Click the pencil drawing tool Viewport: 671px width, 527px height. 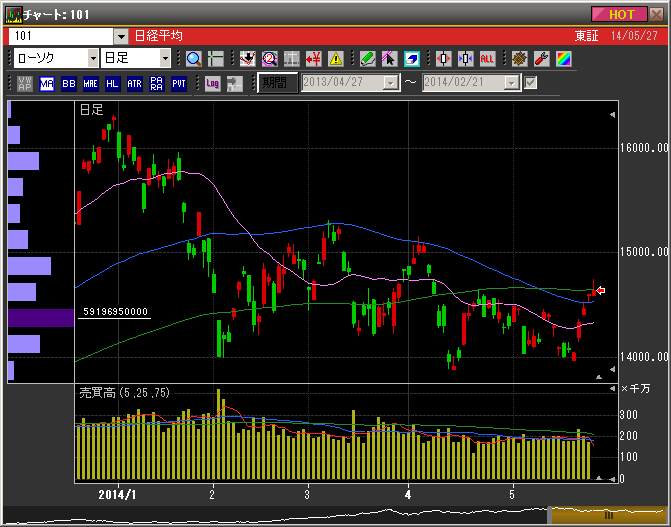(x=367, y=58)
